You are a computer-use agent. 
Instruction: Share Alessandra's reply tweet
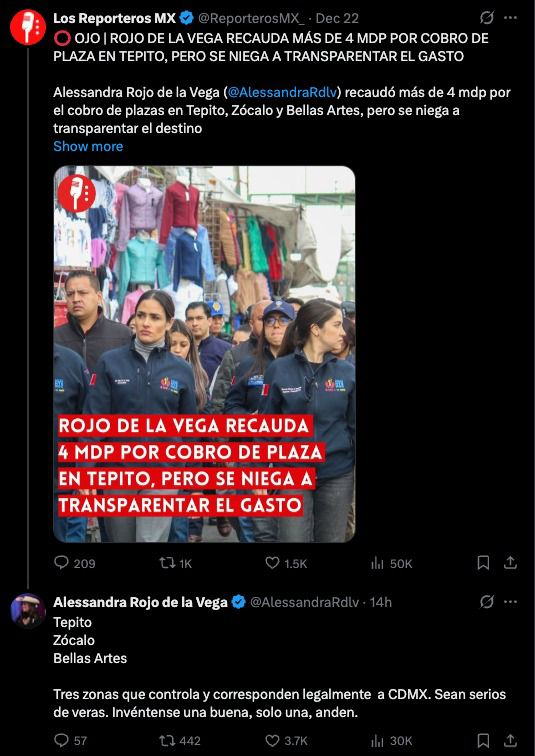click(x=510, y=740)
